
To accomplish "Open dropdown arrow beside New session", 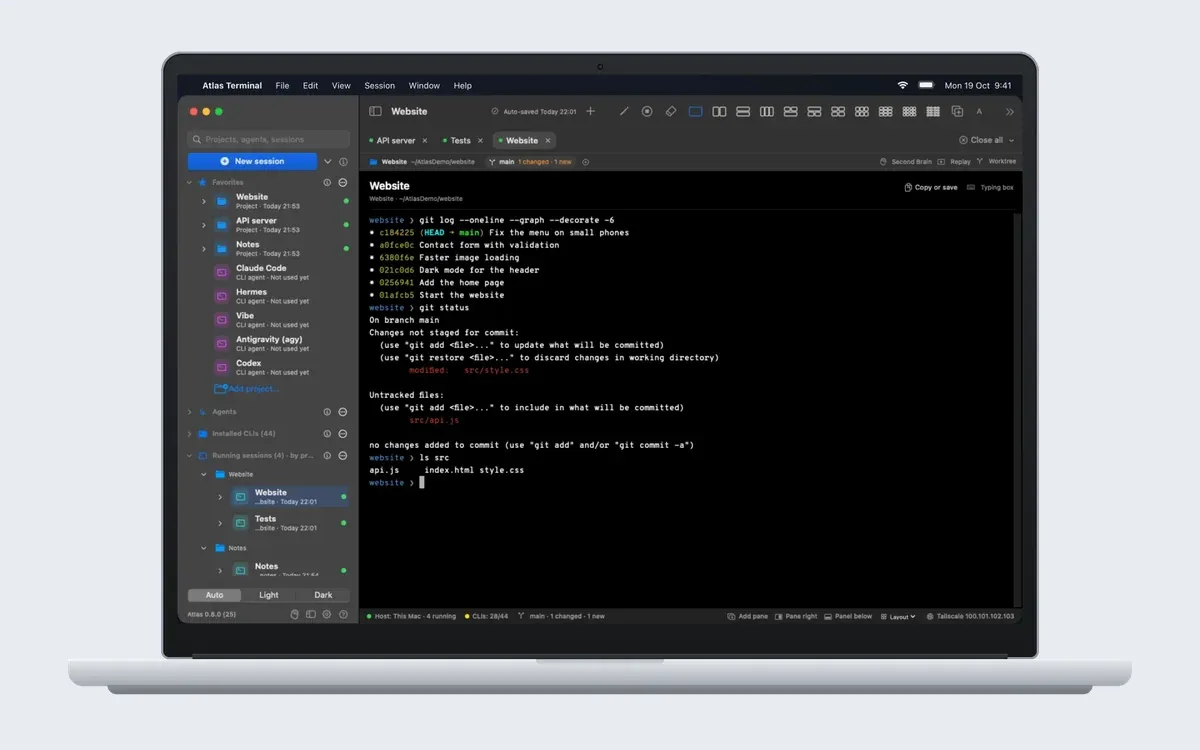I will pos(327,161).
